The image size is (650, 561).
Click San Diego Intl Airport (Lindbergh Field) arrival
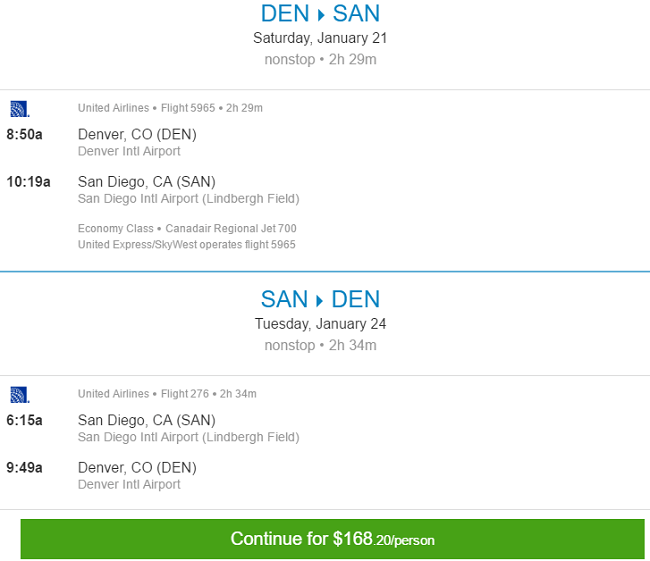[x=189, y=199]
